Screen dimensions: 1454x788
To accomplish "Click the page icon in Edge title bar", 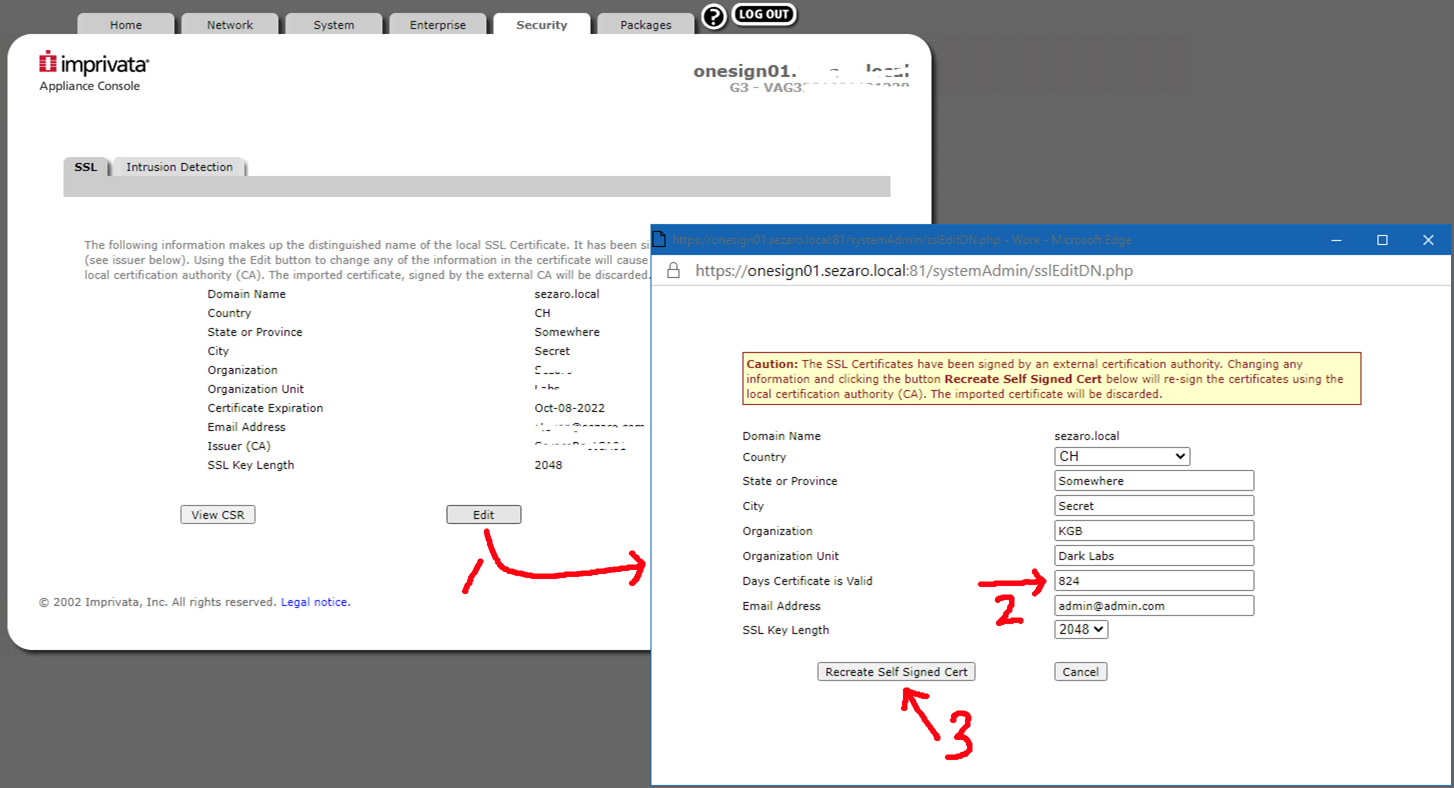I will (x=660, y=240).
